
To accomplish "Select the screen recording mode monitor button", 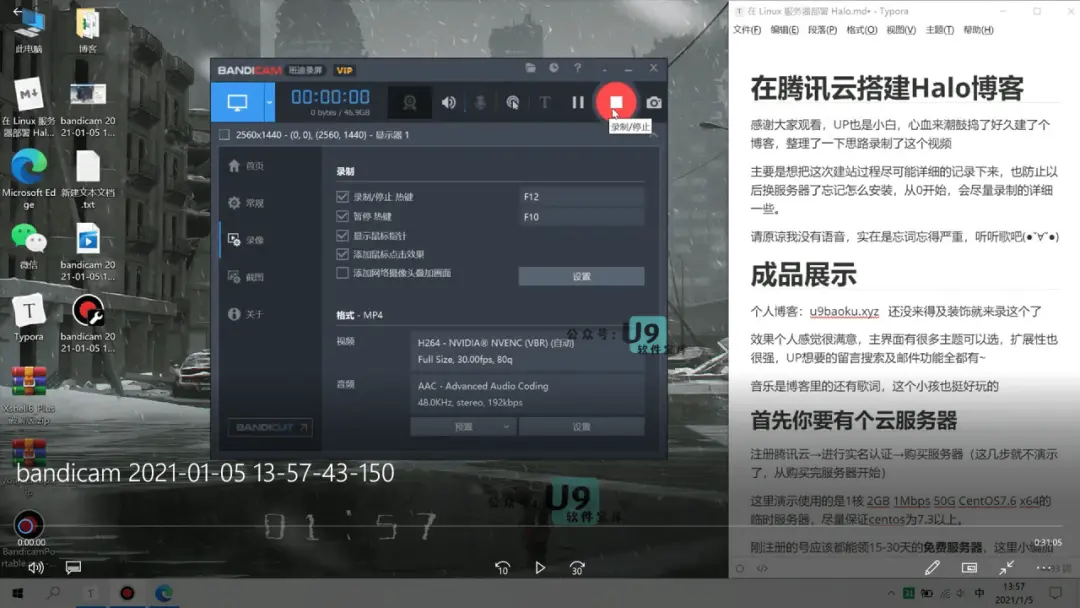I will click(238, 103).
